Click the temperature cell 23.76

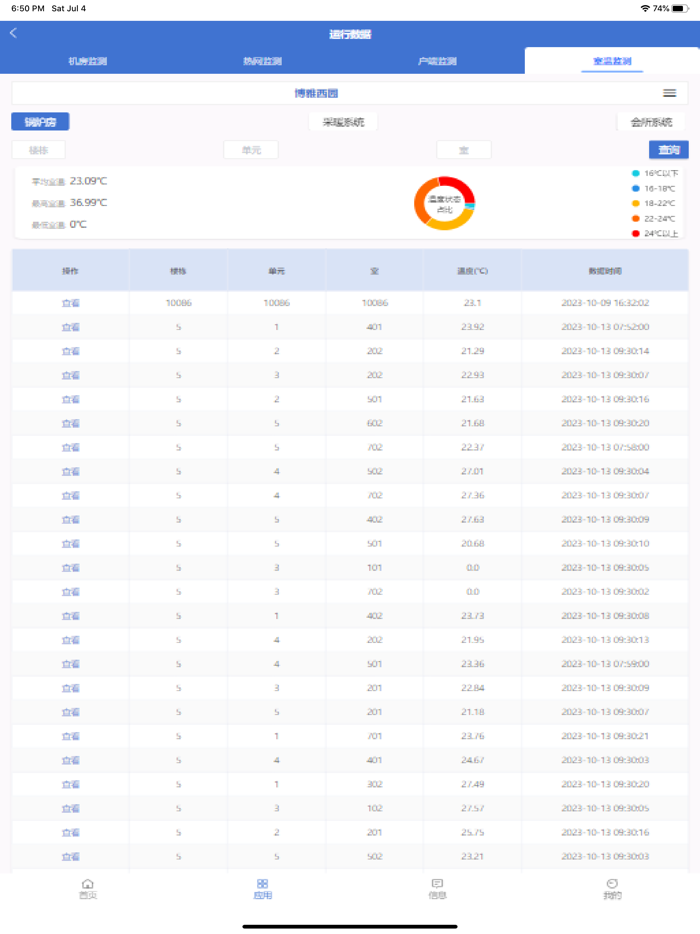[472, 736]
